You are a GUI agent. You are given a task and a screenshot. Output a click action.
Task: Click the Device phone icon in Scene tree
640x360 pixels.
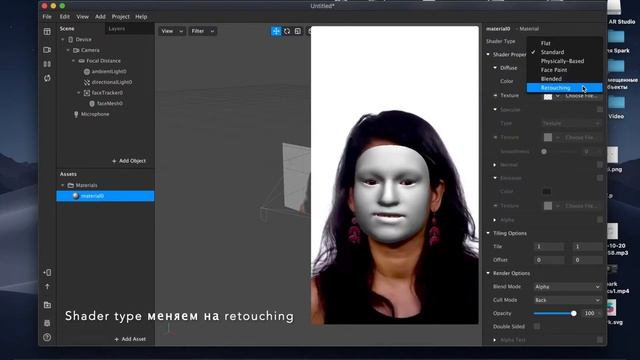coord(71,40)
